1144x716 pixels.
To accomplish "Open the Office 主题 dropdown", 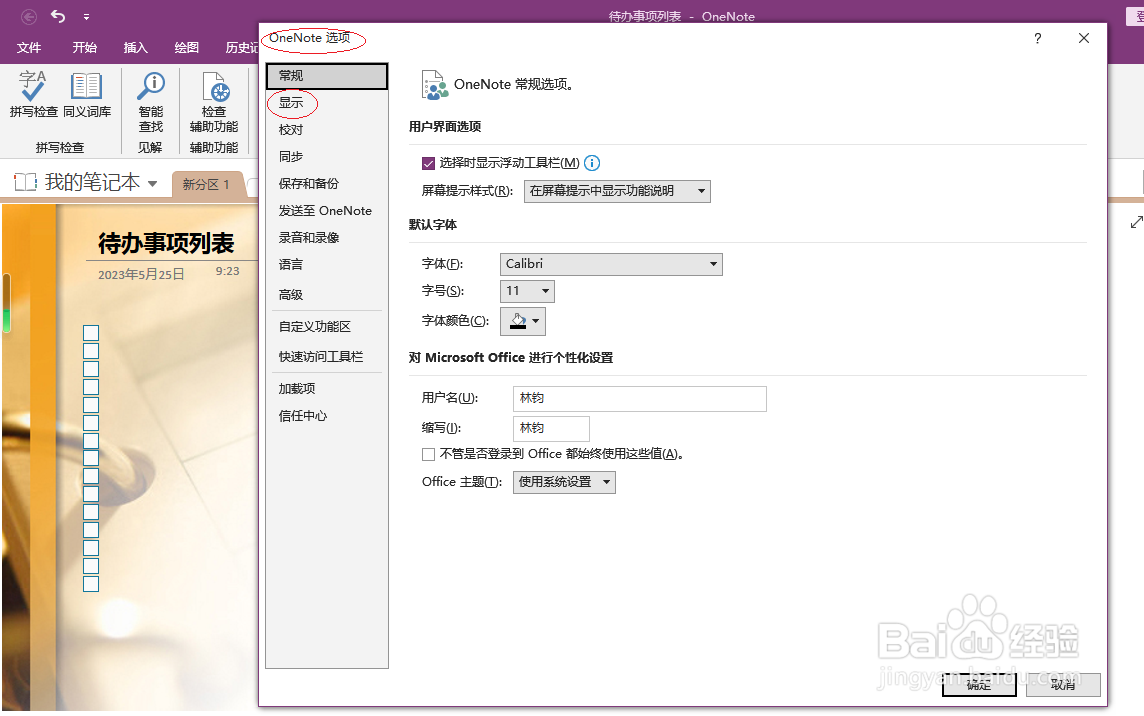I will (x=565, y=482).
